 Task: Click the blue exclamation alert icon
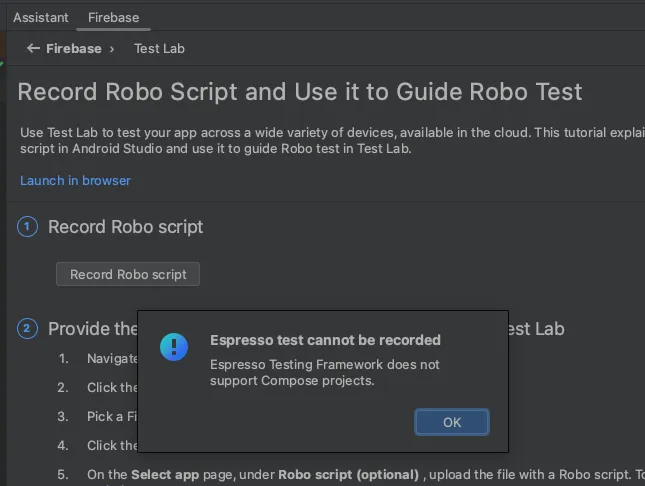click(x=174, y=347)
